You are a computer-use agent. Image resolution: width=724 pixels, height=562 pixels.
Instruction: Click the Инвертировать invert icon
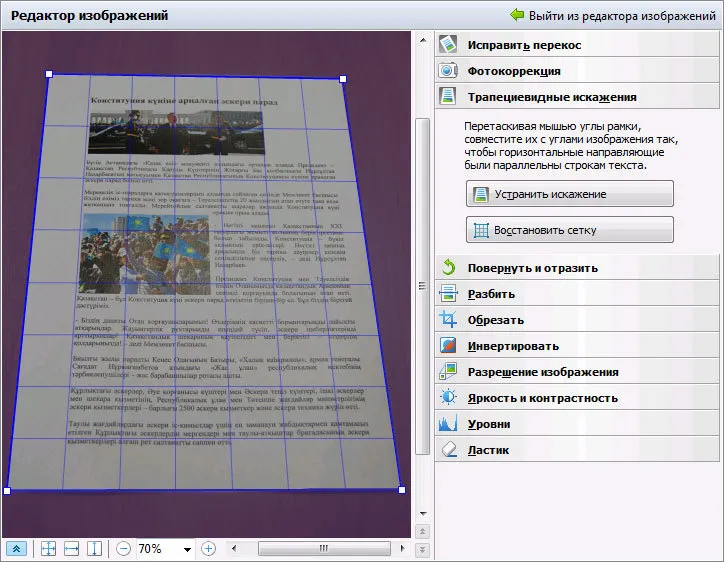click(x=447, y=345)
